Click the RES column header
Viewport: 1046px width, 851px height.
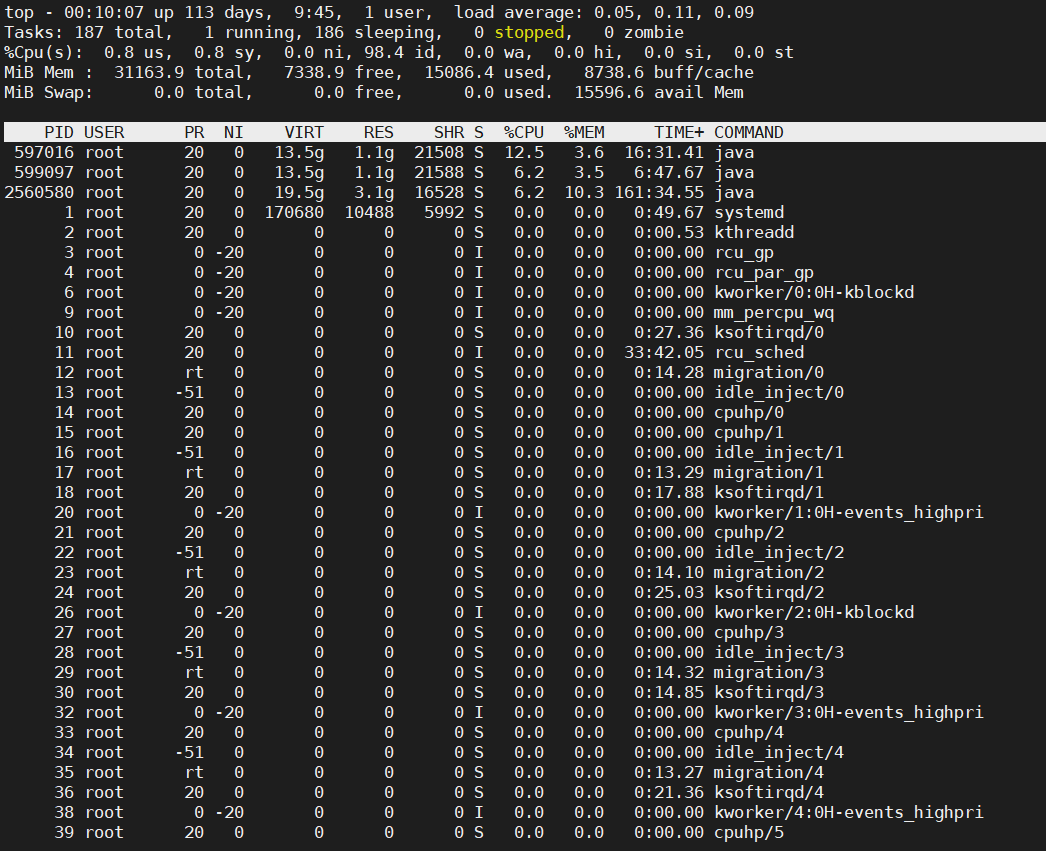click(x=379, y=133)
